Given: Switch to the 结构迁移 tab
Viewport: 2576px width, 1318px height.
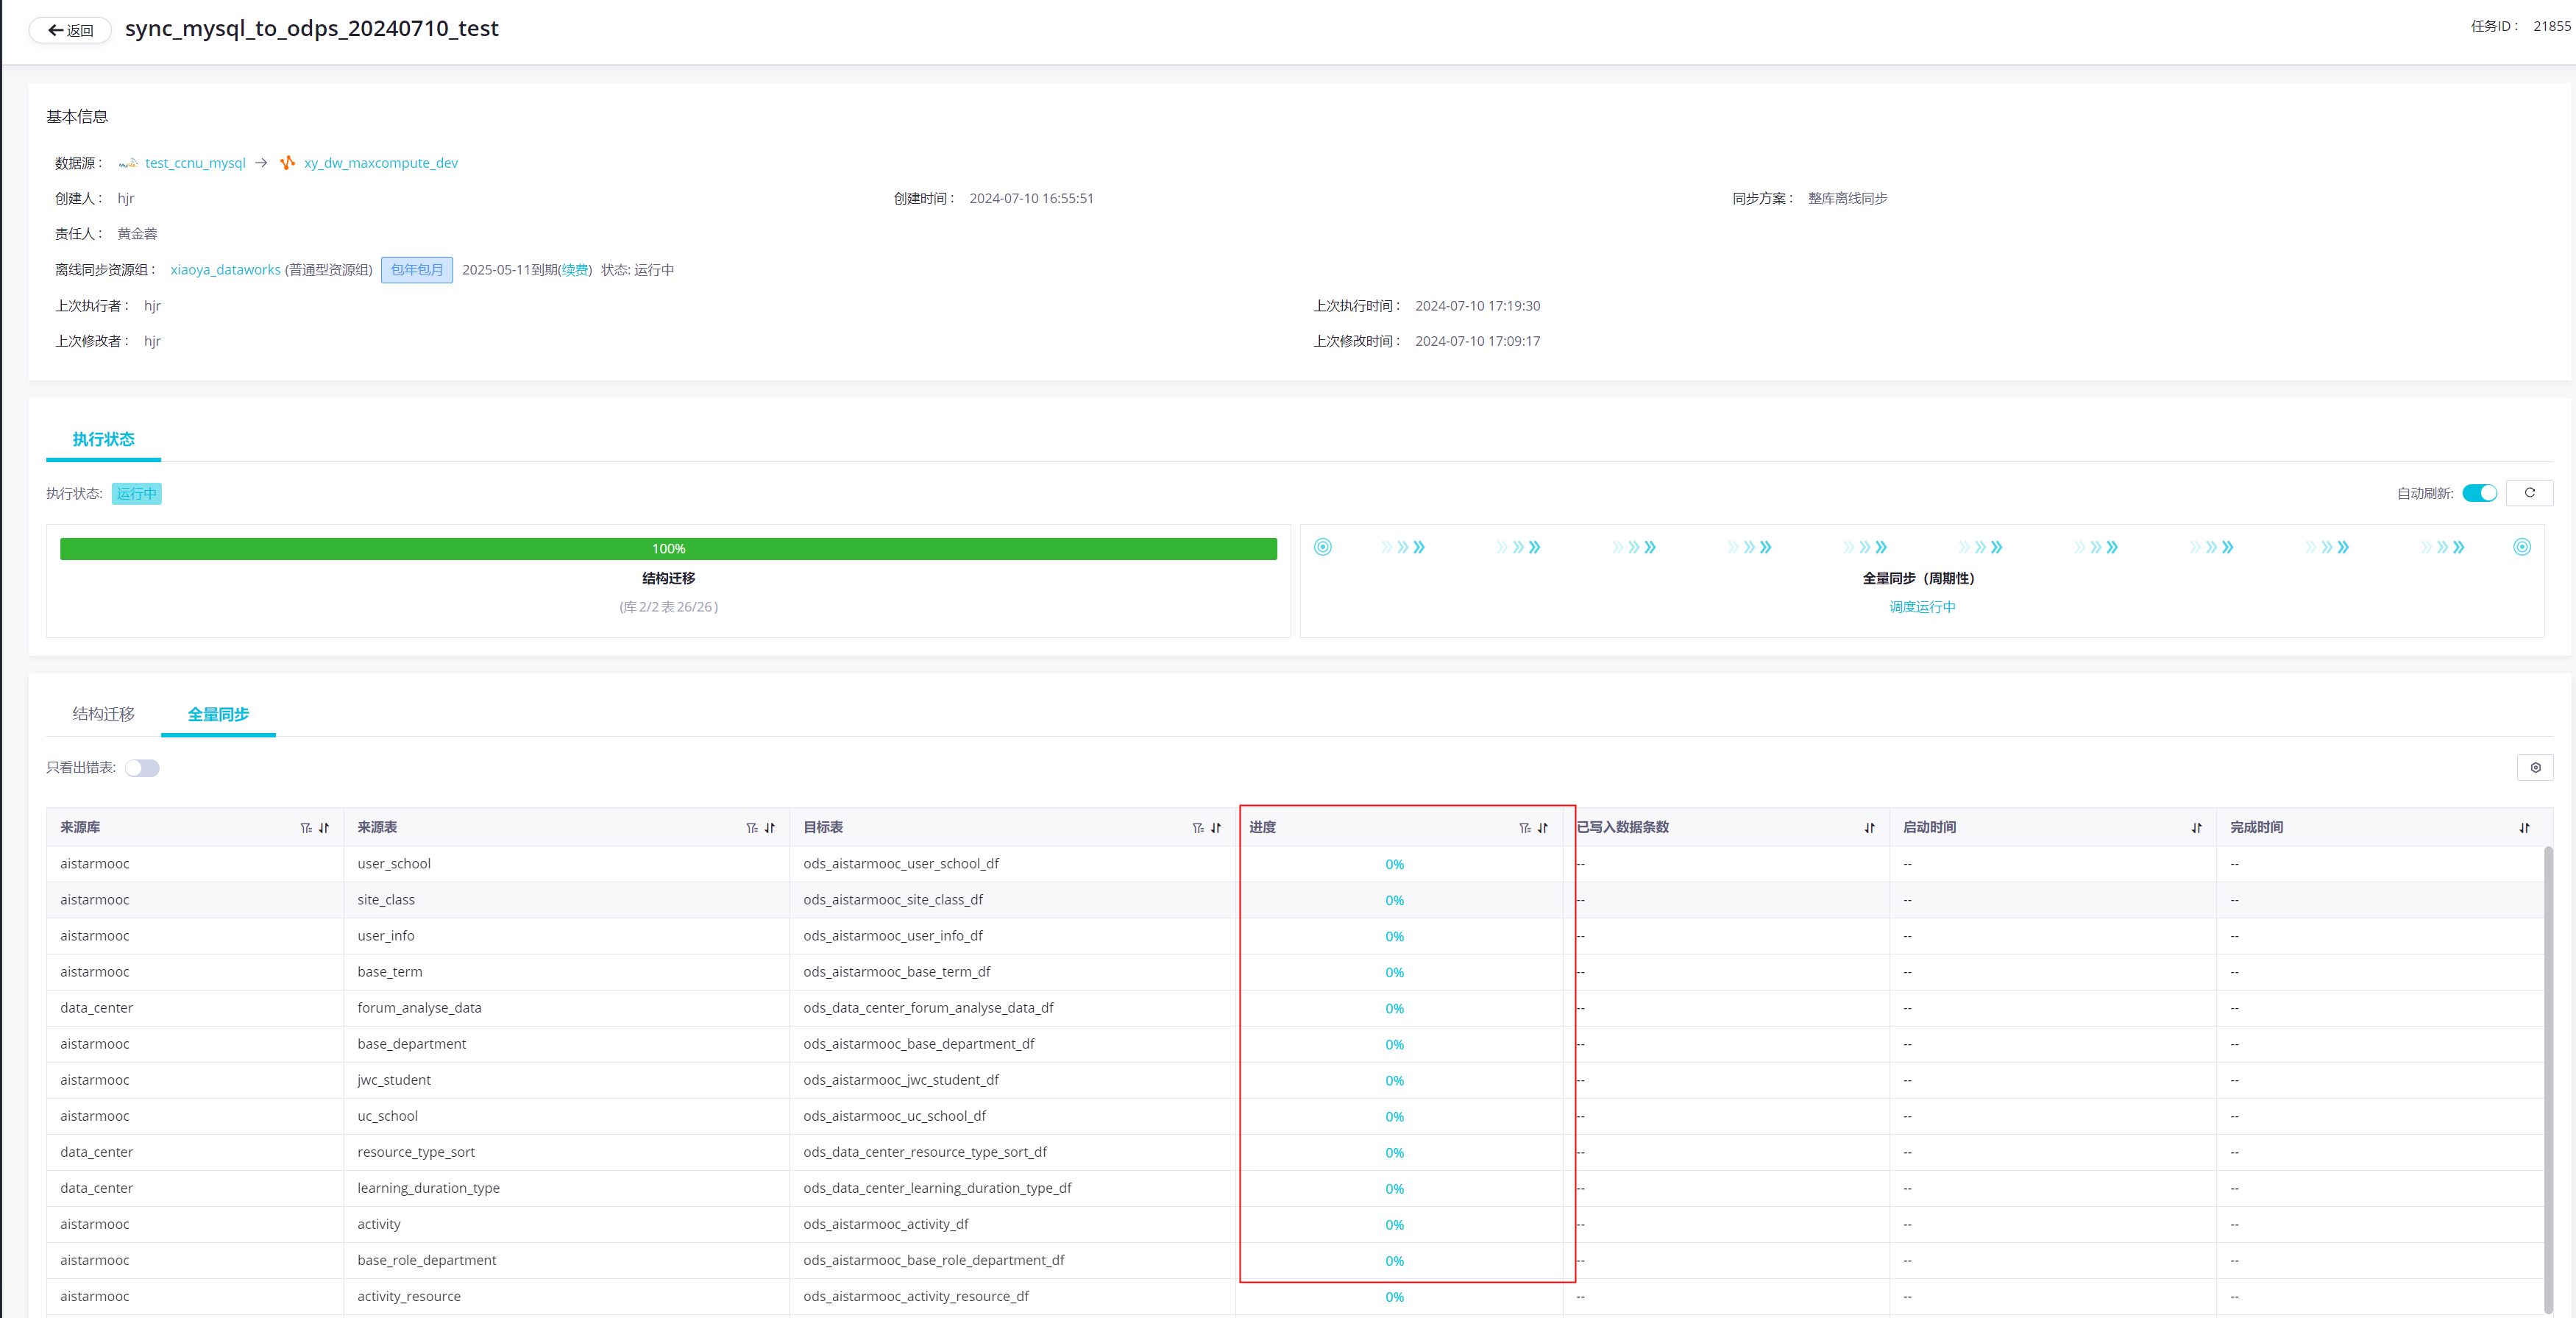Looking at the screenshot, I should click(x=103, y=714).
